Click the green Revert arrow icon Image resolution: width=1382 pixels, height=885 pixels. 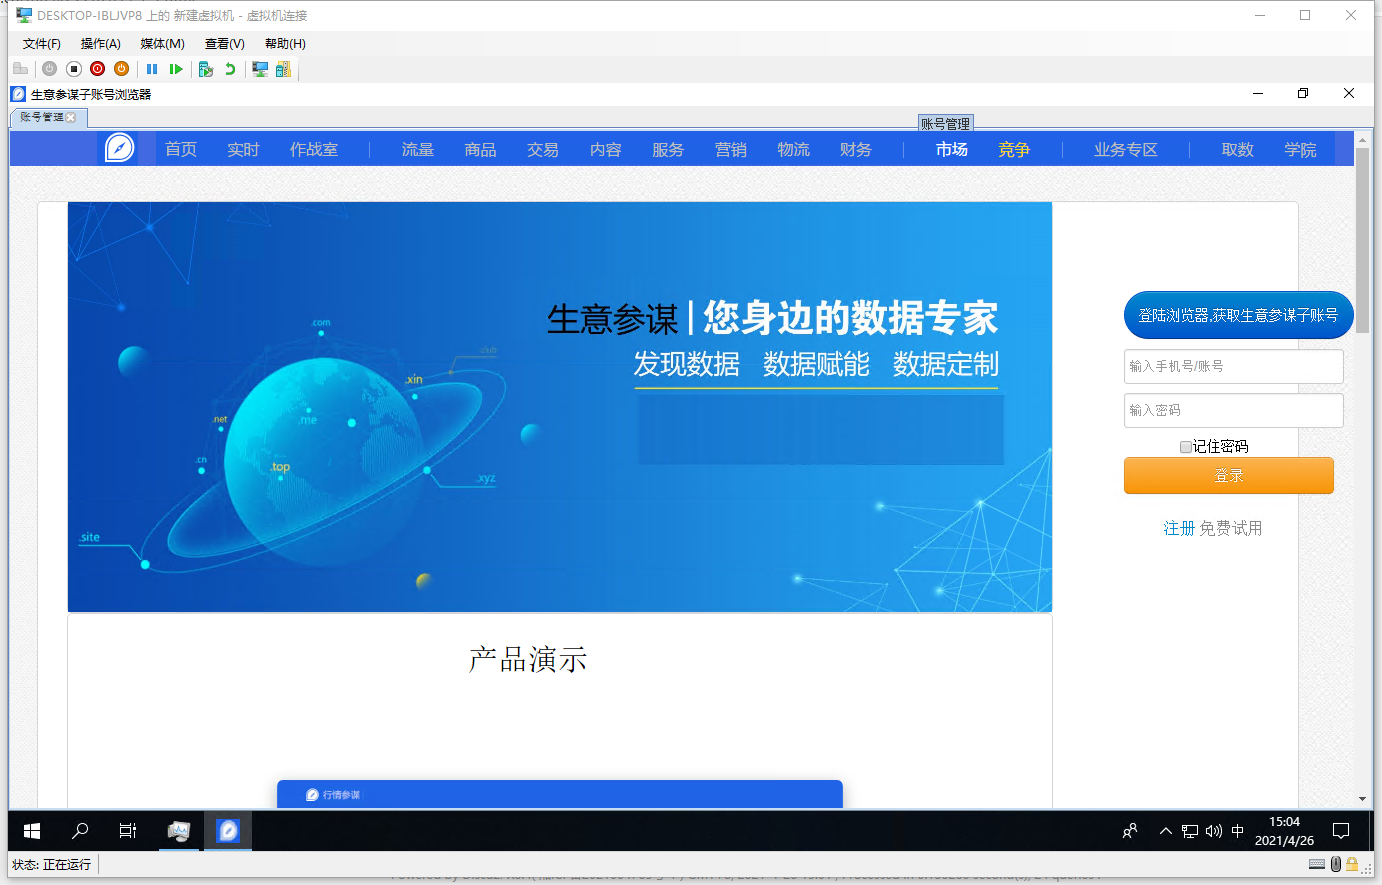click(x=230, y=69)
